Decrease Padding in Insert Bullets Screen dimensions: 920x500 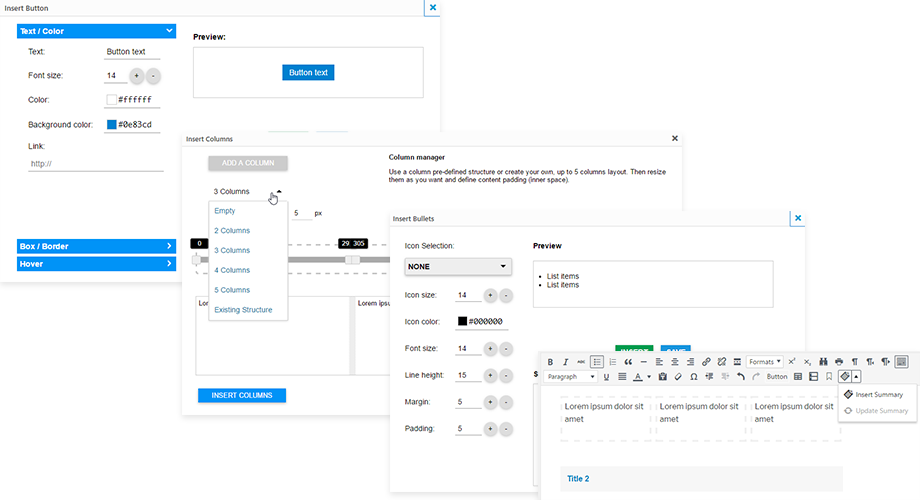(506, 429)
